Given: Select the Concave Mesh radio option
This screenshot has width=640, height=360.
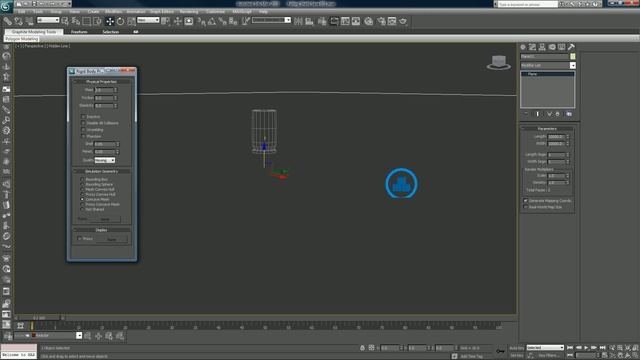Looking at the screenshot, I should coord(82,199).
